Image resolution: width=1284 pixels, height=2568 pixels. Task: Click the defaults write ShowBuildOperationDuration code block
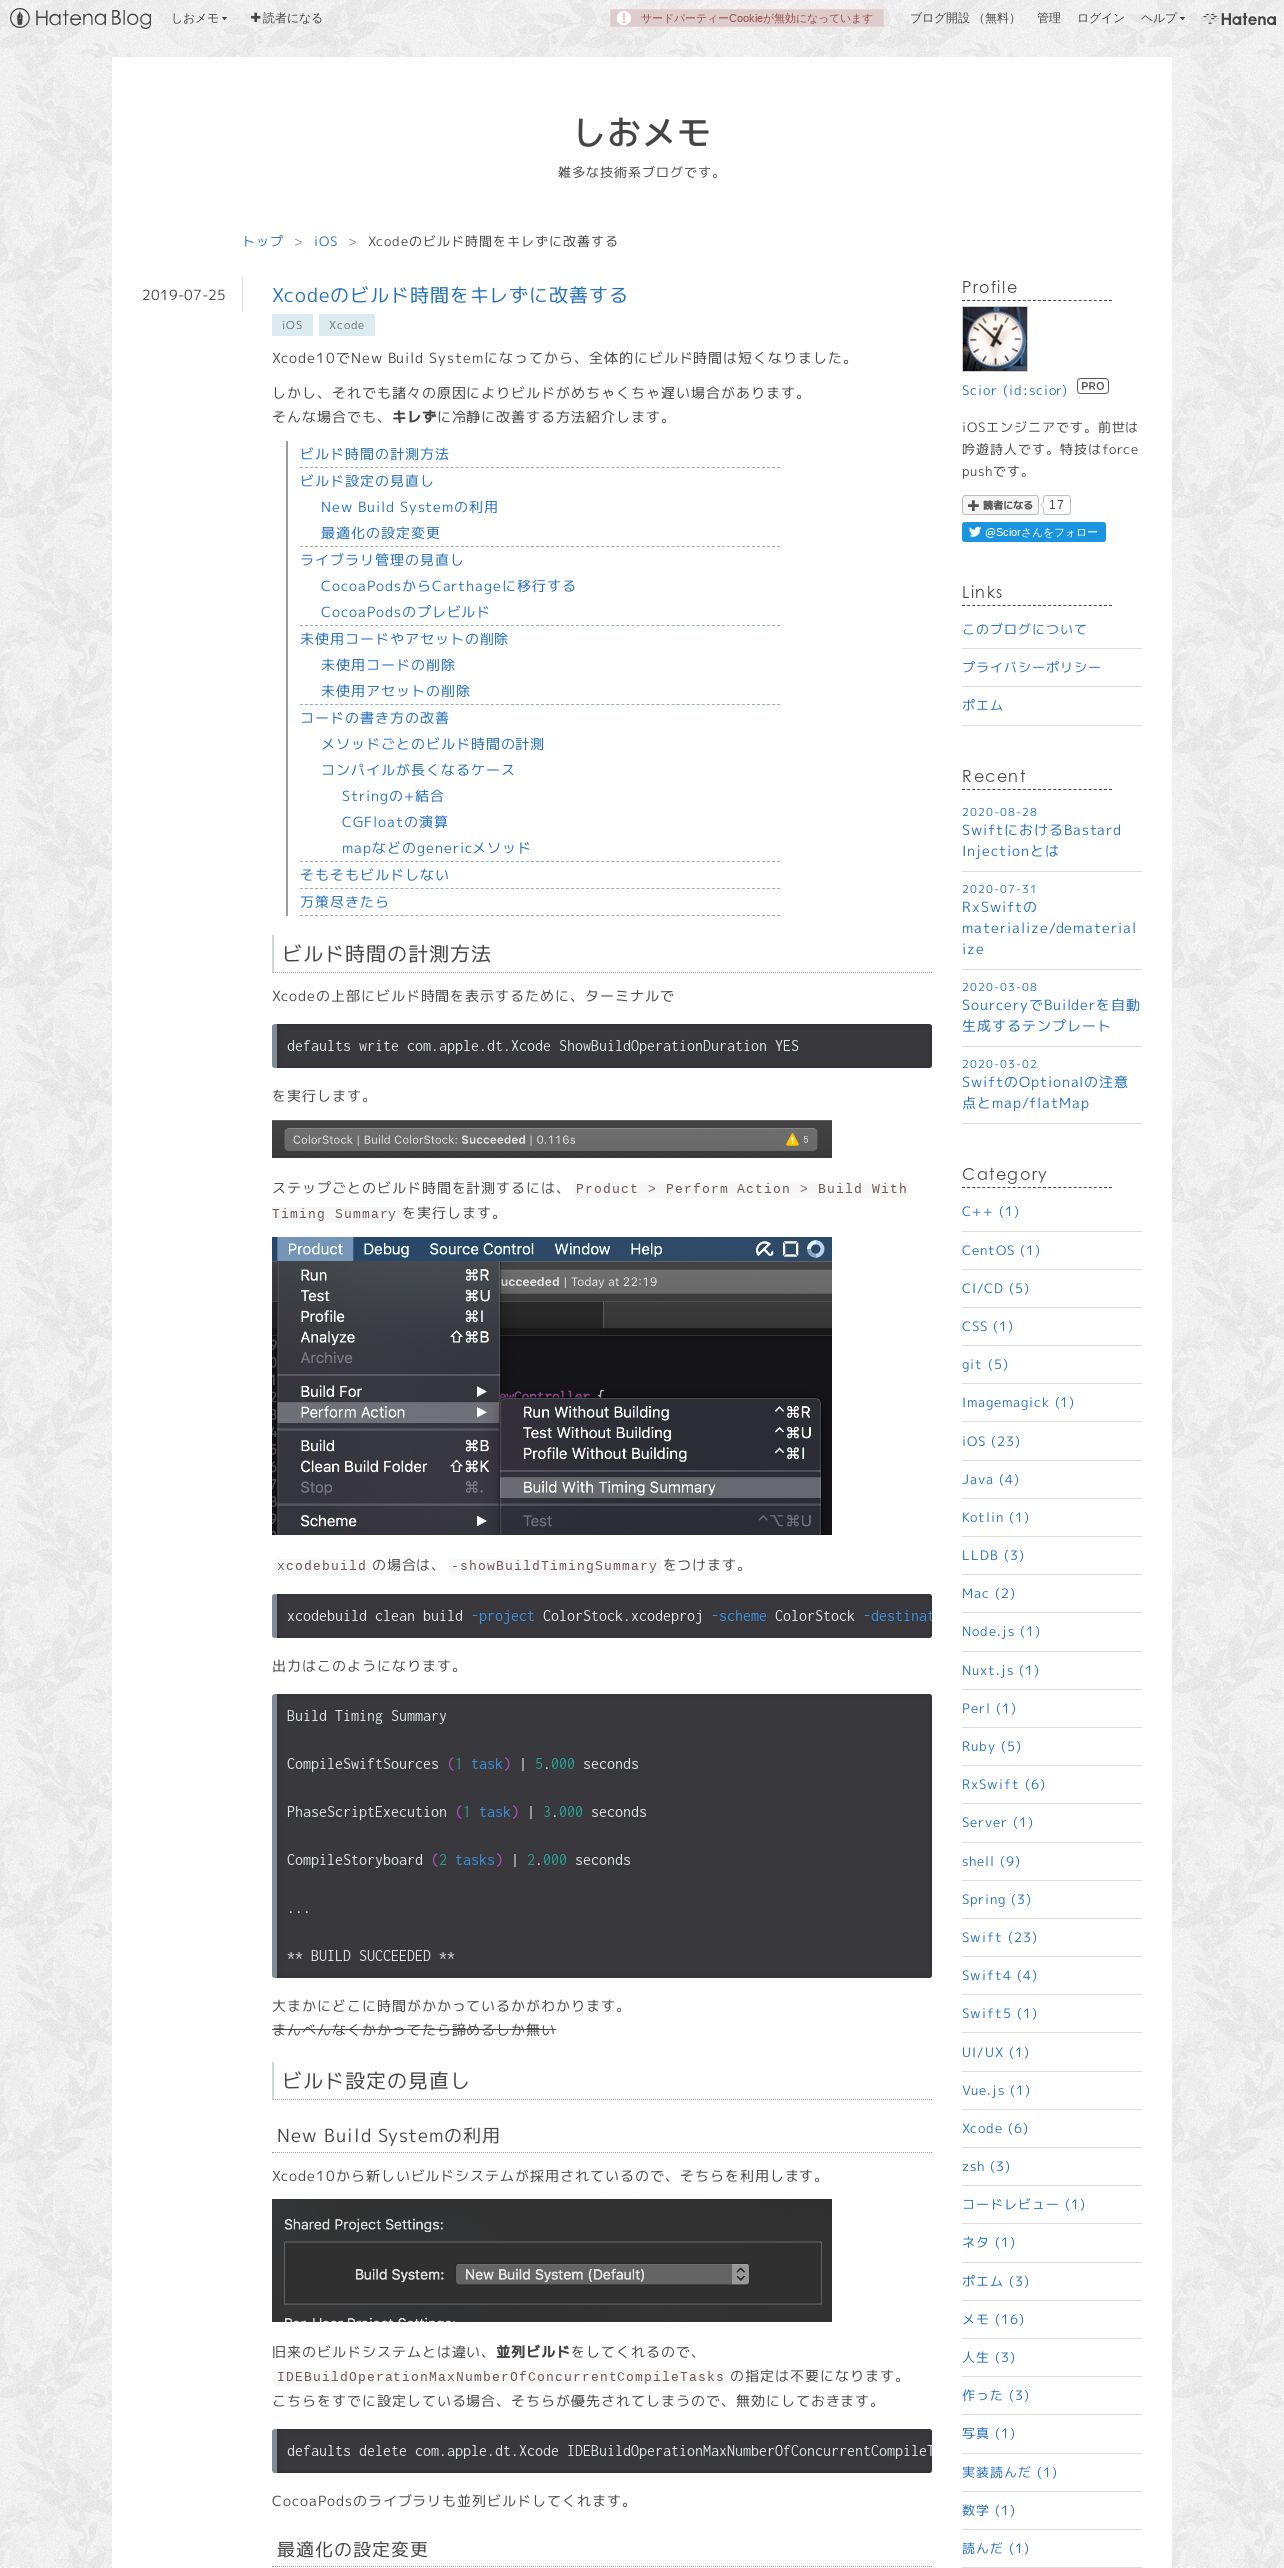tap(602, 1046)
